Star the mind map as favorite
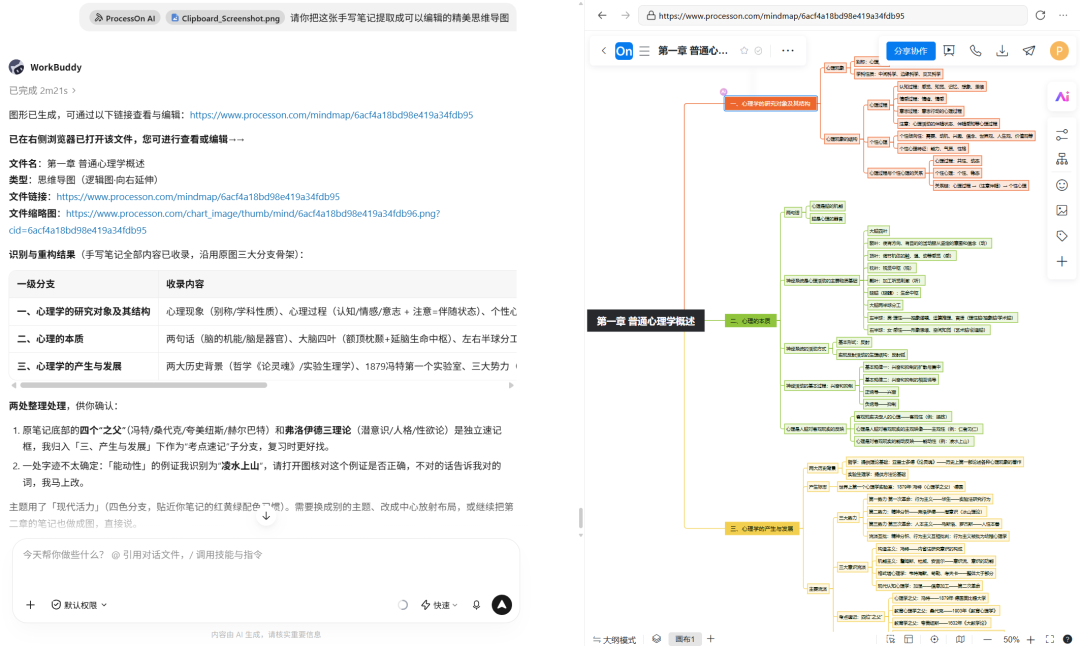The width and height of the screenshot is (1080, 646). point(744,51)
